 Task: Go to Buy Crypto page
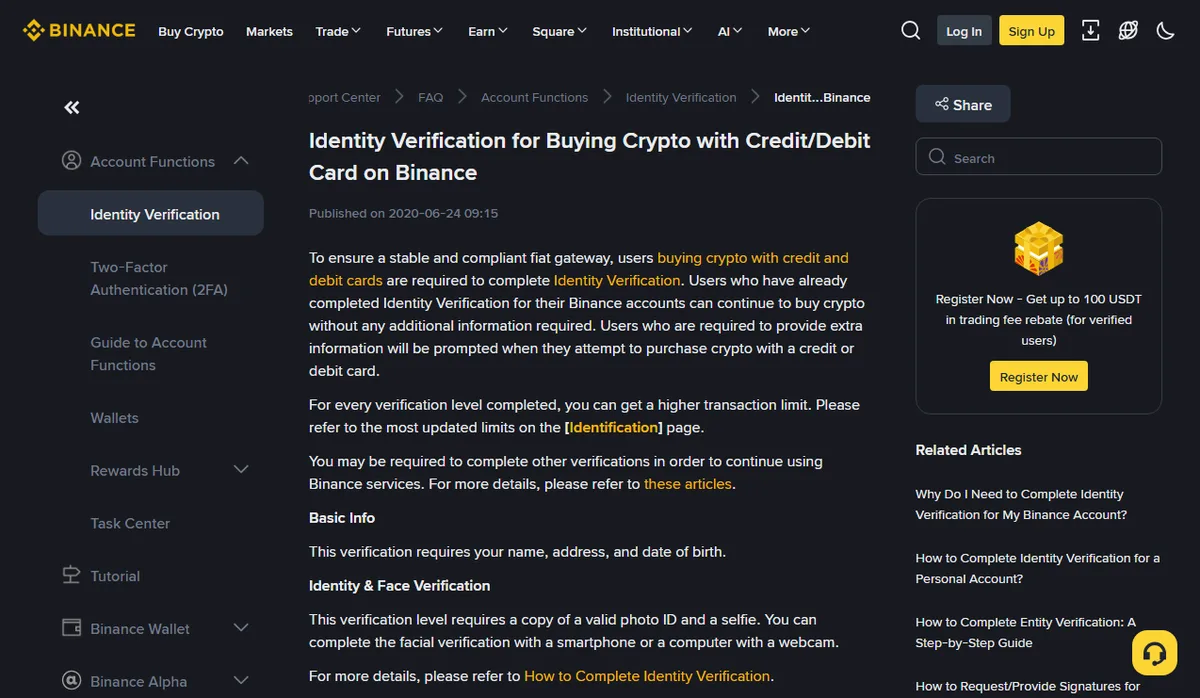pos(191,31)
